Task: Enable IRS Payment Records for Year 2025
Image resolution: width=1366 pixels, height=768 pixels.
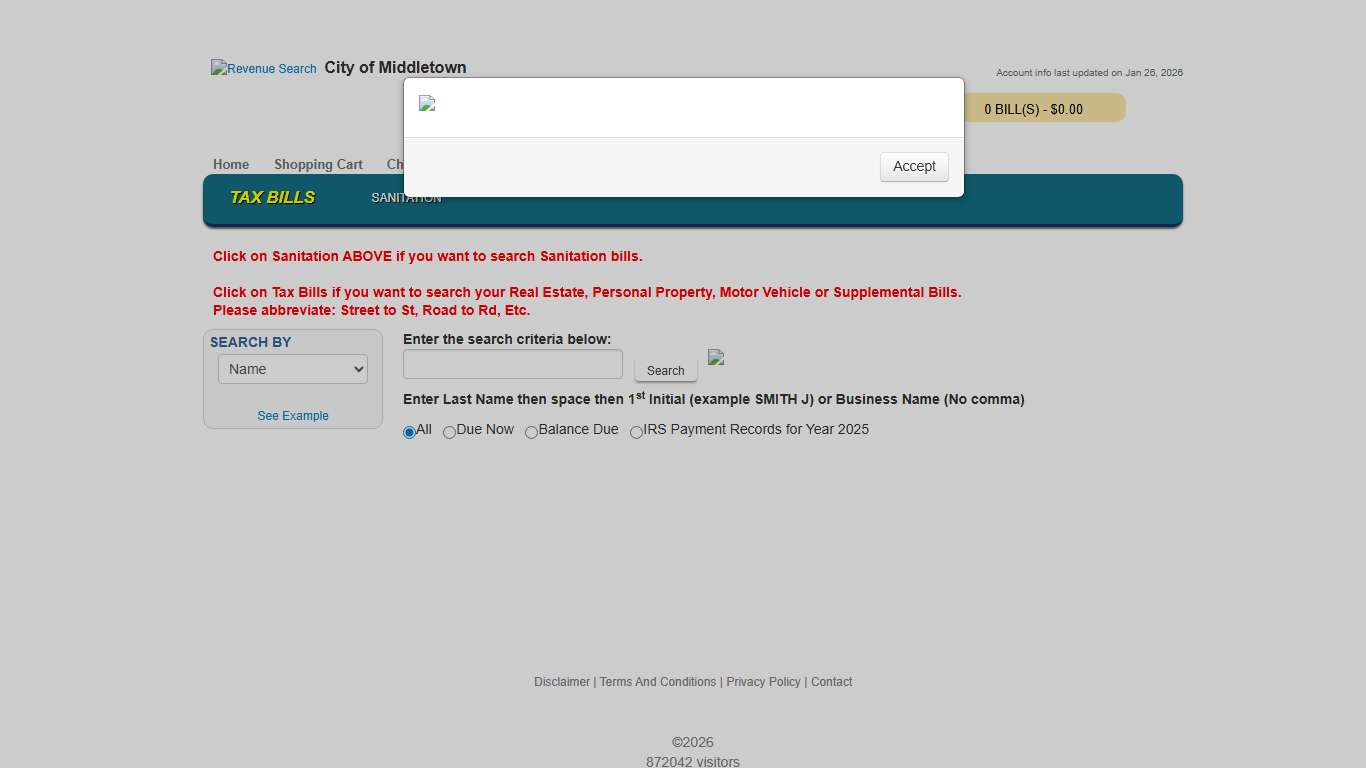Action: [x=636, y=432]
